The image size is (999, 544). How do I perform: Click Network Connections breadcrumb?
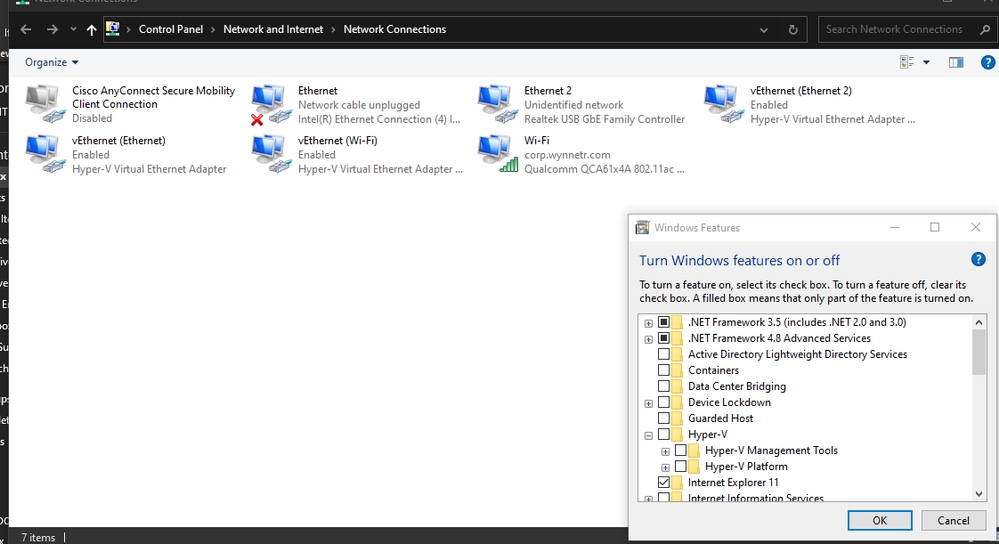[x=394, y=29]
